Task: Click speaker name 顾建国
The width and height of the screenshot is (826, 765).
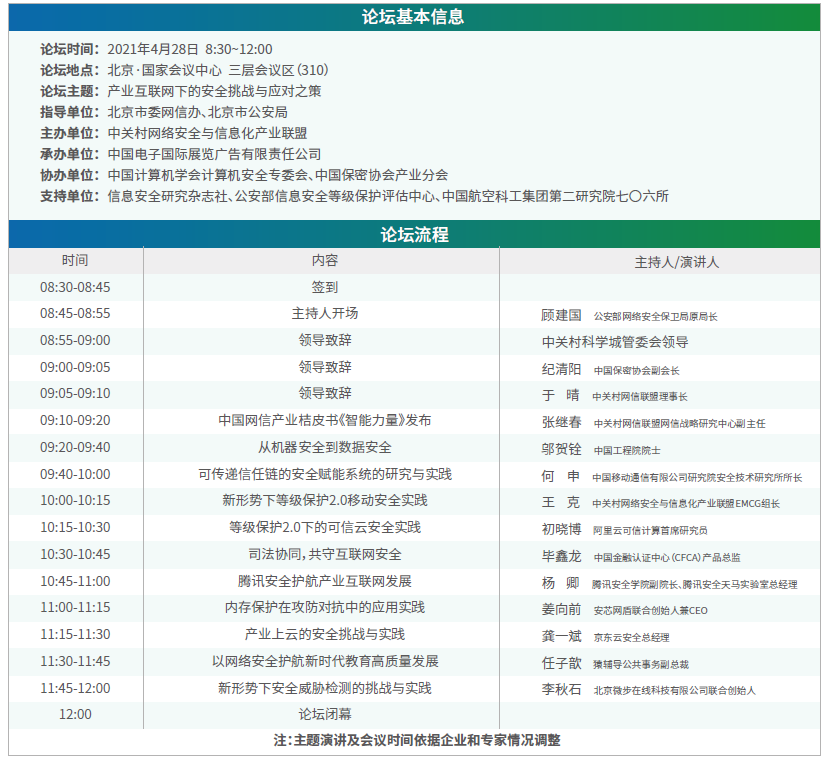Action: [x=561, y=315]
